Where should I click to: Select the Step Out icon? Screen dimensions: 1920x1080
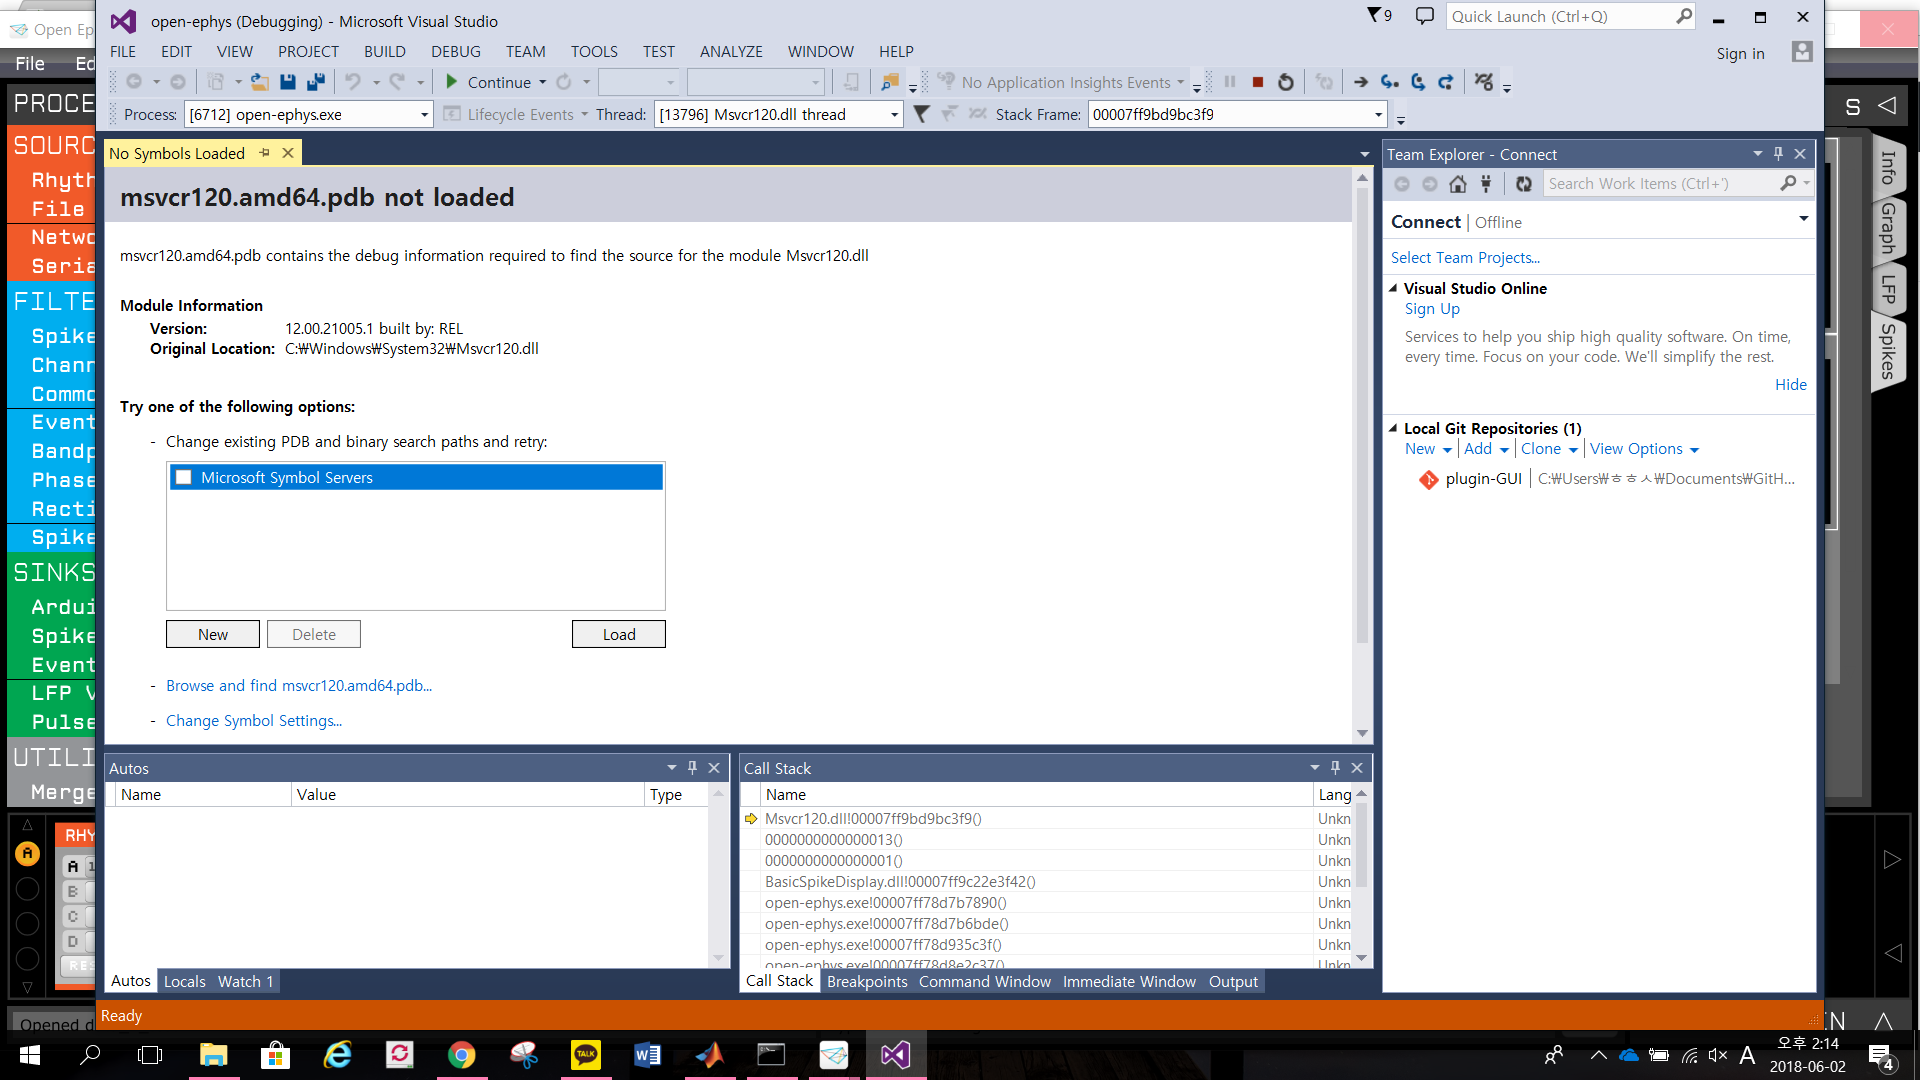pyautogui.click(x=1445, y=82)
